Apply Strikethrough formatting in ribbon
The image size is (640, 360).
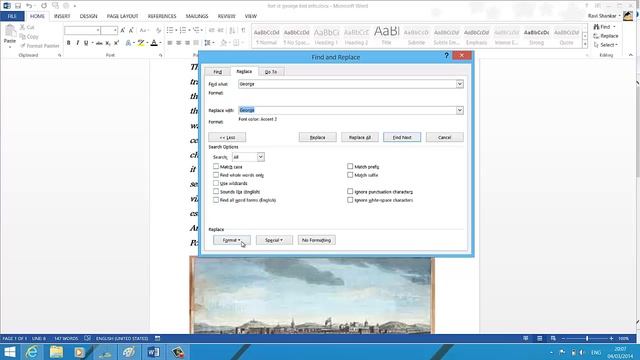(99, 43)
